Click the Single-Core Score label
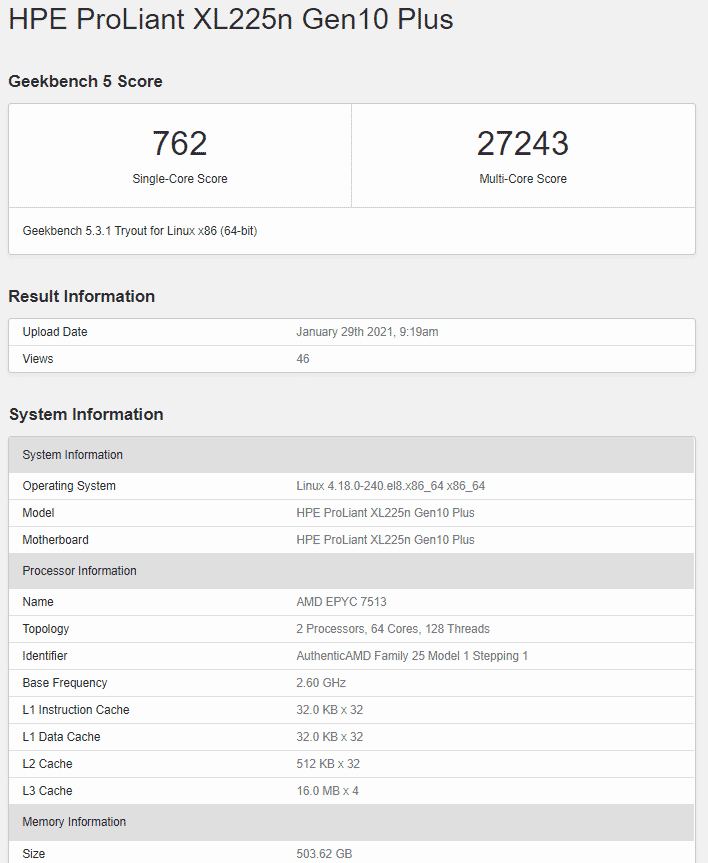The width and height of the screenshot is (708, 863). pos(179,179)
